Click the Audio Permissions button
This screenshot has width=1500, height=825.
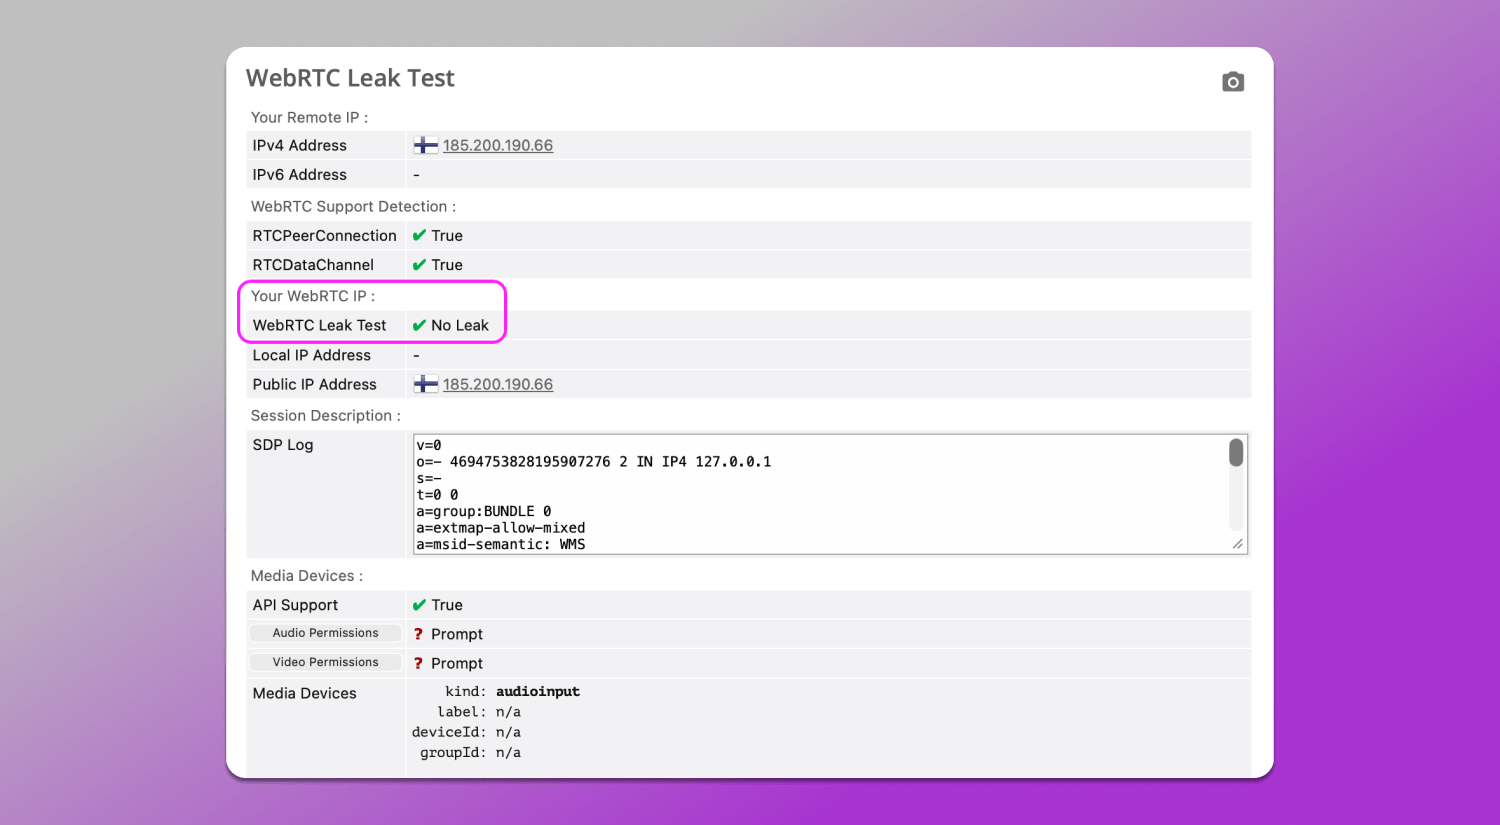coord(324,632)
